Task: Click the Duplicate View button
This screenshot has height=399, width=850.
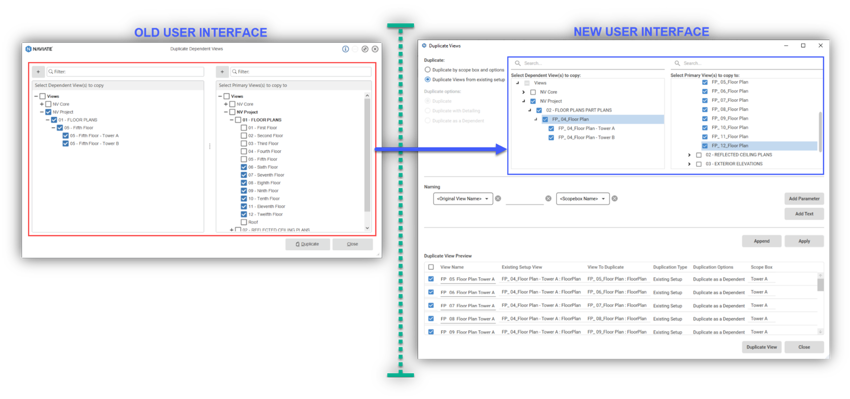Action: pos(762,347)
